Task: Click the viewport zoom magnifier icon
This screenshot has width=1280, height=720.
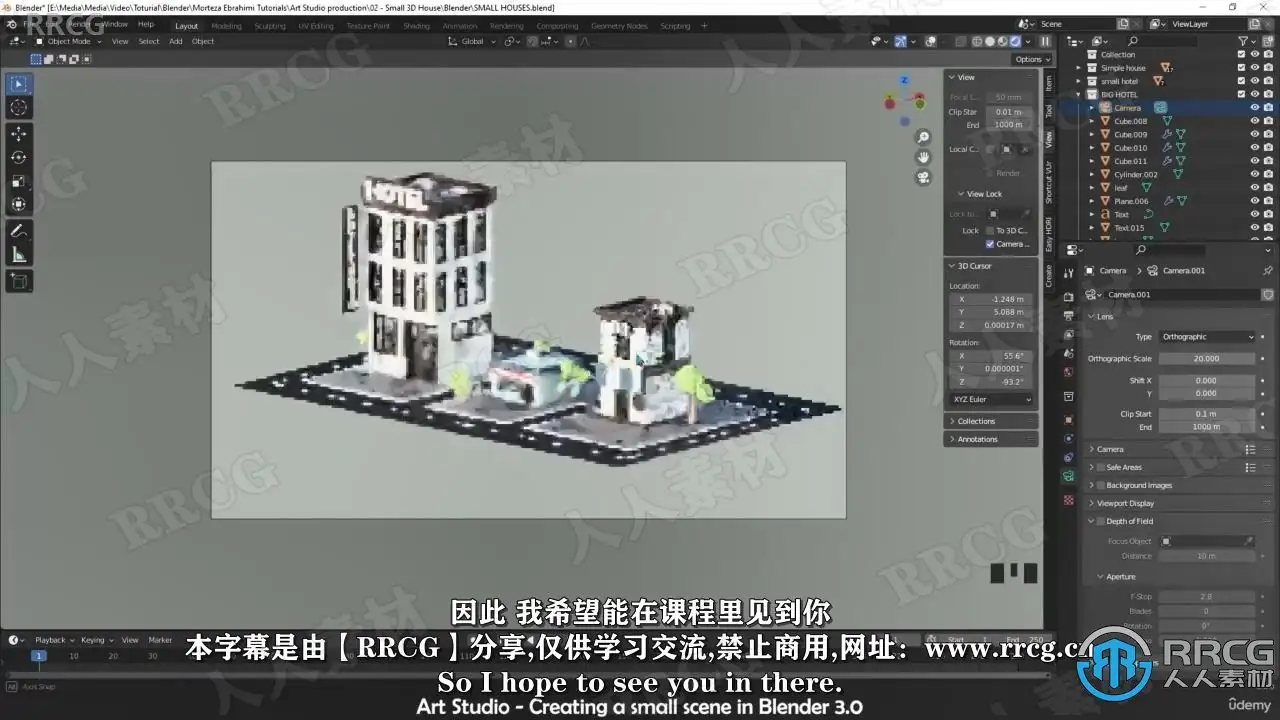Action: 924,137
